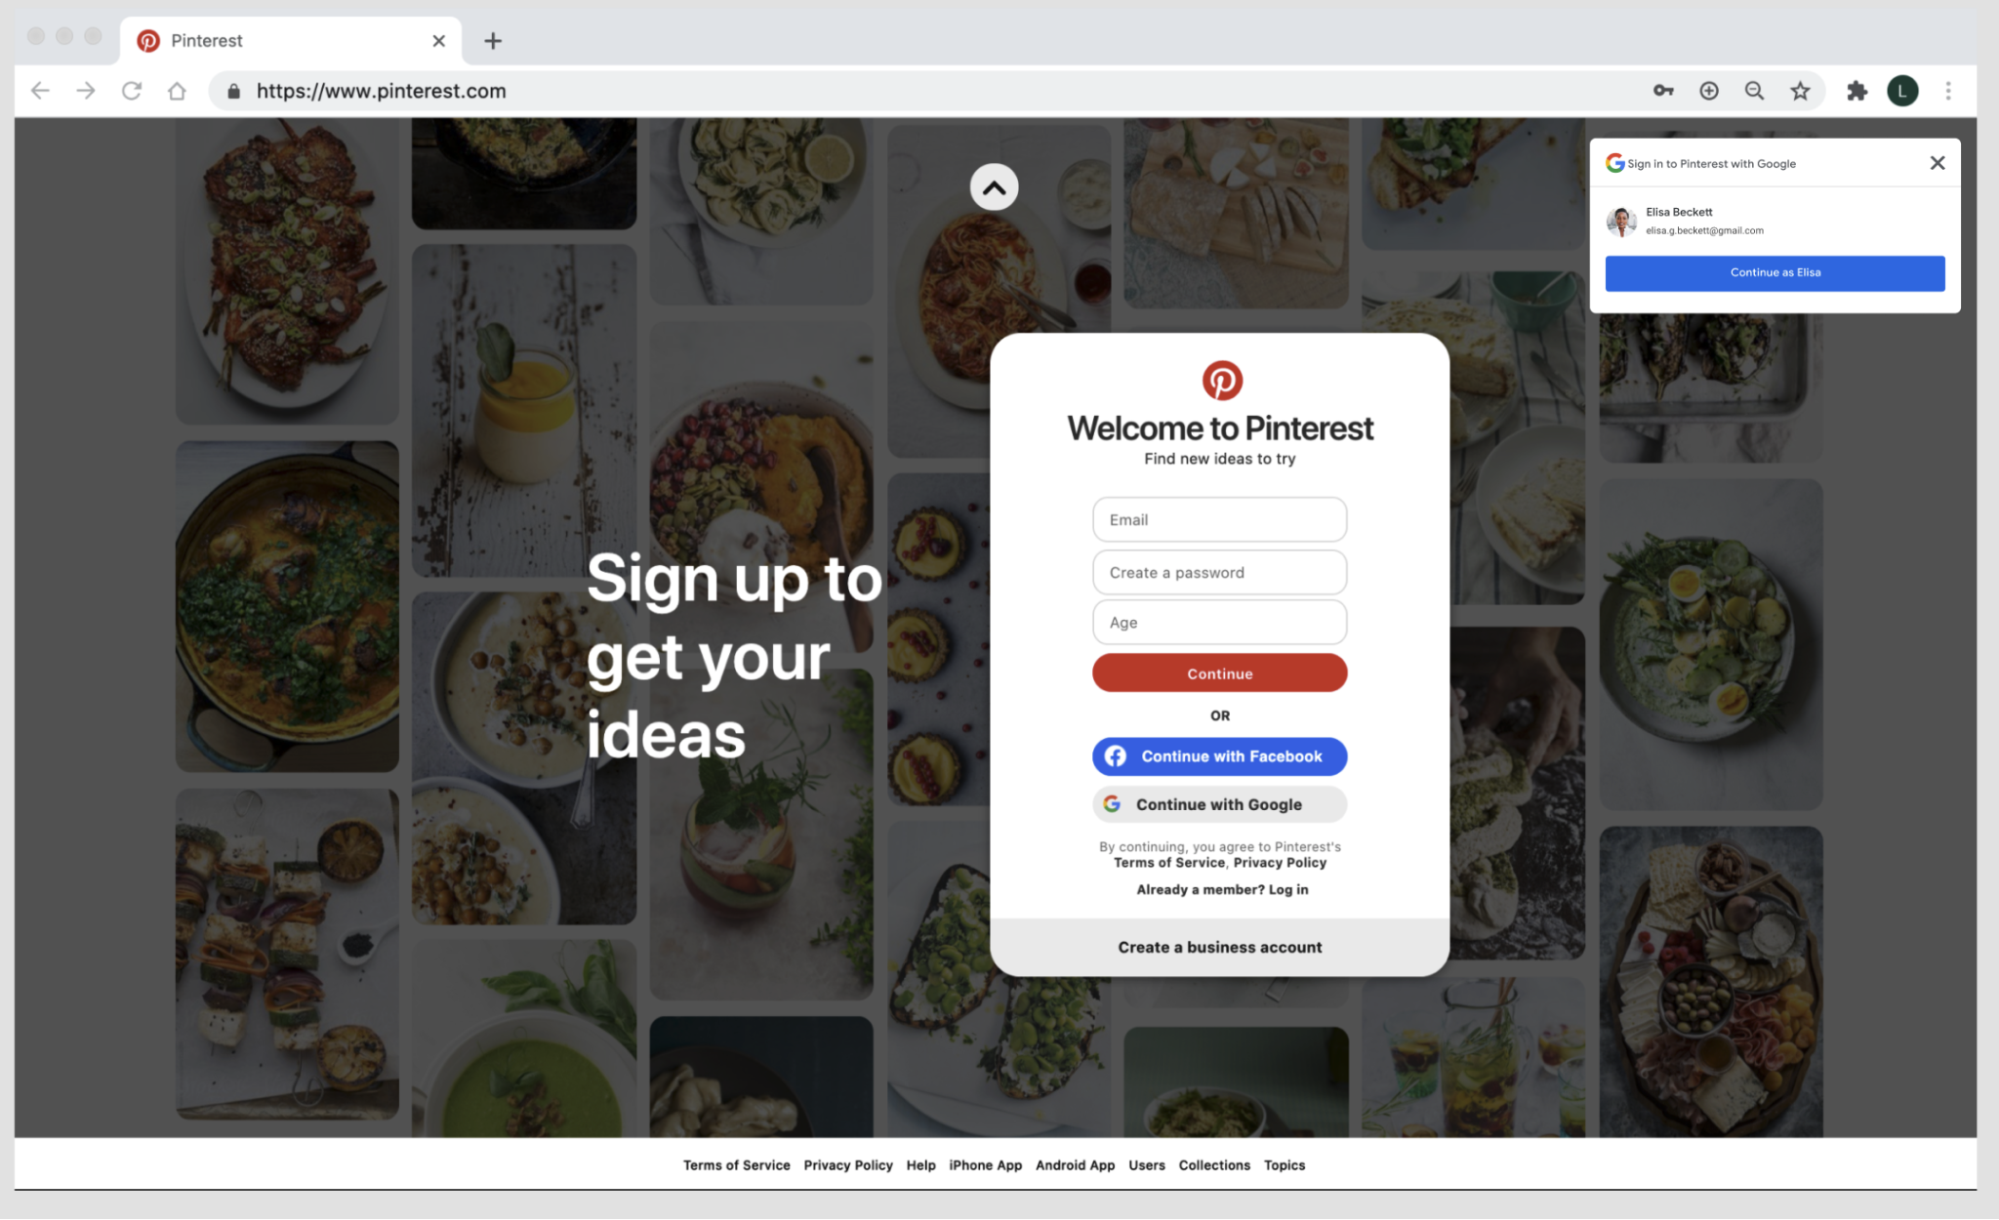This screenshot has width=1999, height=1220.
Task: Click the Privacy Policy link in footer
Action: [847, 1164]
